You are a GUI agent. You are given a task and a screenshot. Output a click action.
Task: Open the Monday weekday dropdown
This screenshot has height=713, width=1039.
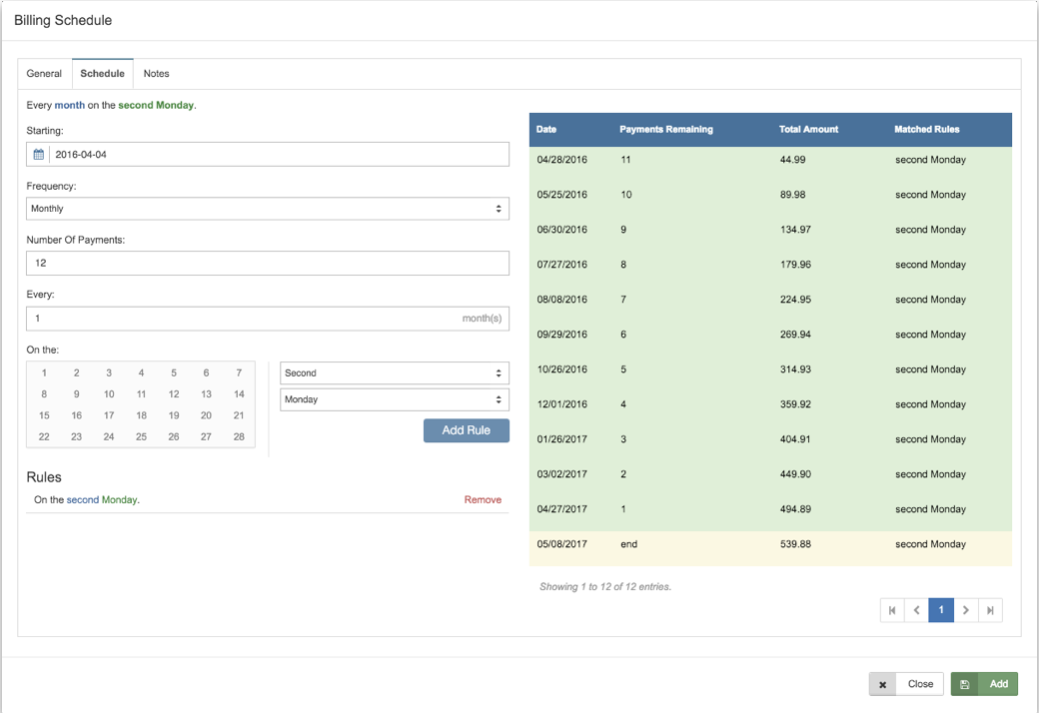pos(394,399)
